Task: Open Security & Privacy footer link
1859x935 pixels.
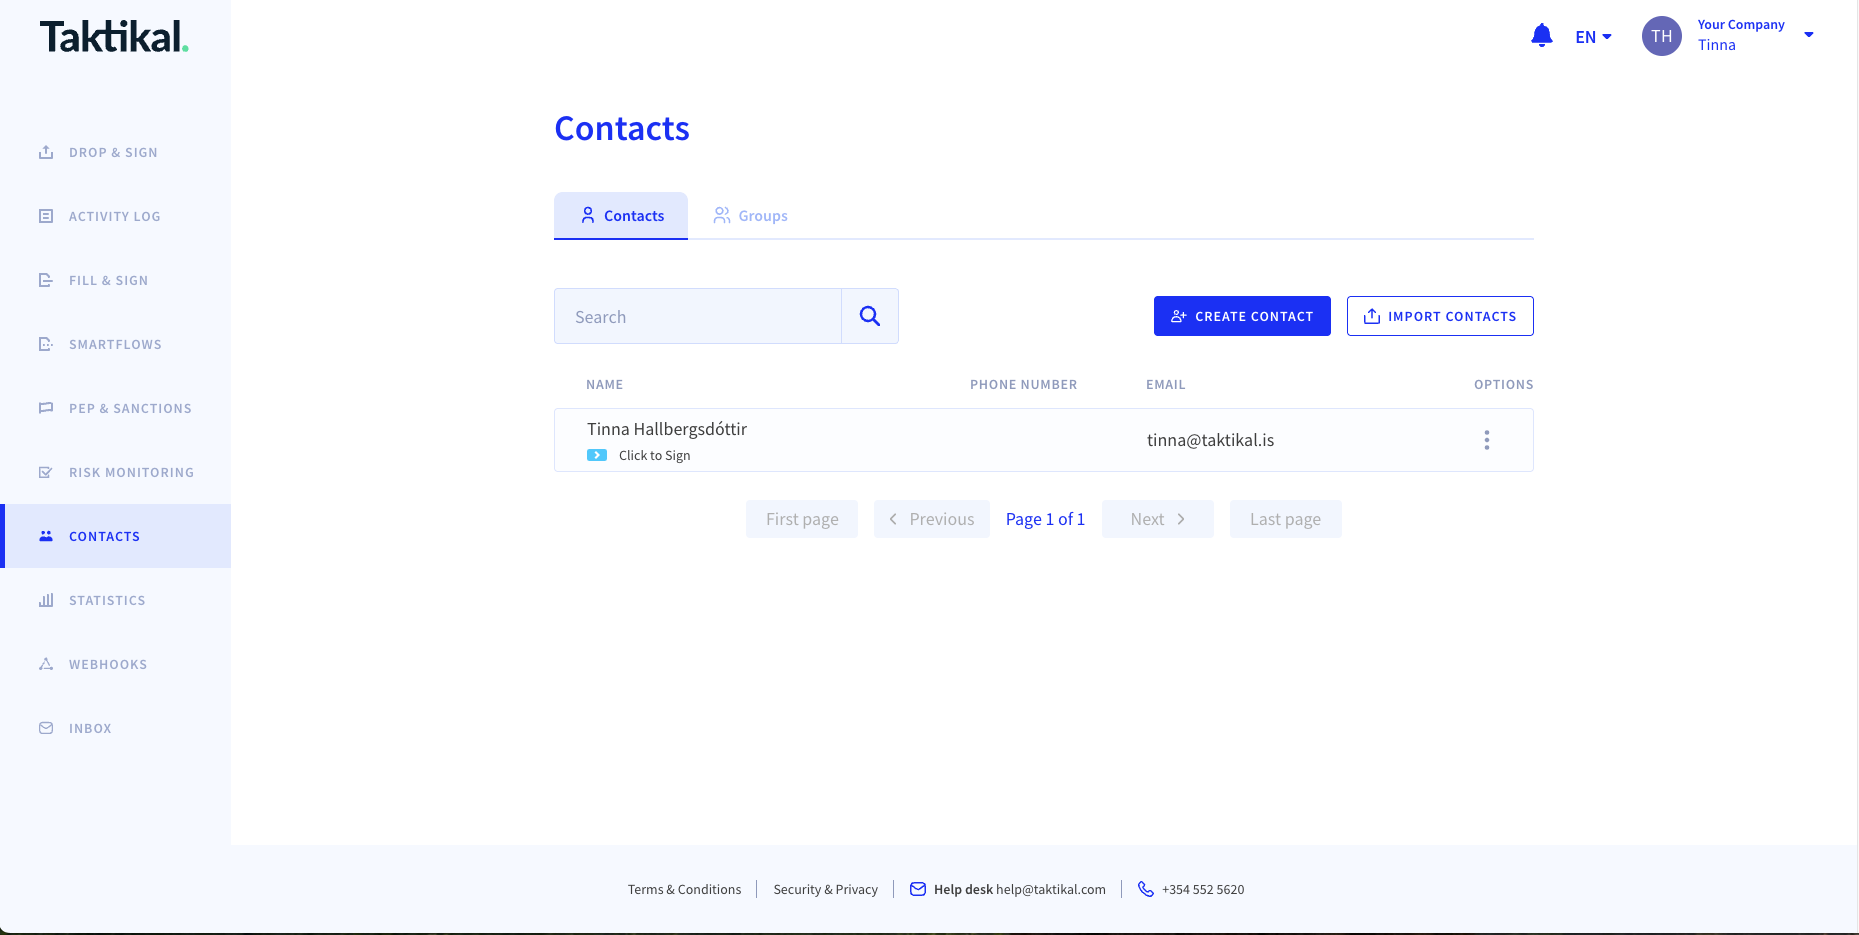Action: pyautogui.click(x=825, y=890)
